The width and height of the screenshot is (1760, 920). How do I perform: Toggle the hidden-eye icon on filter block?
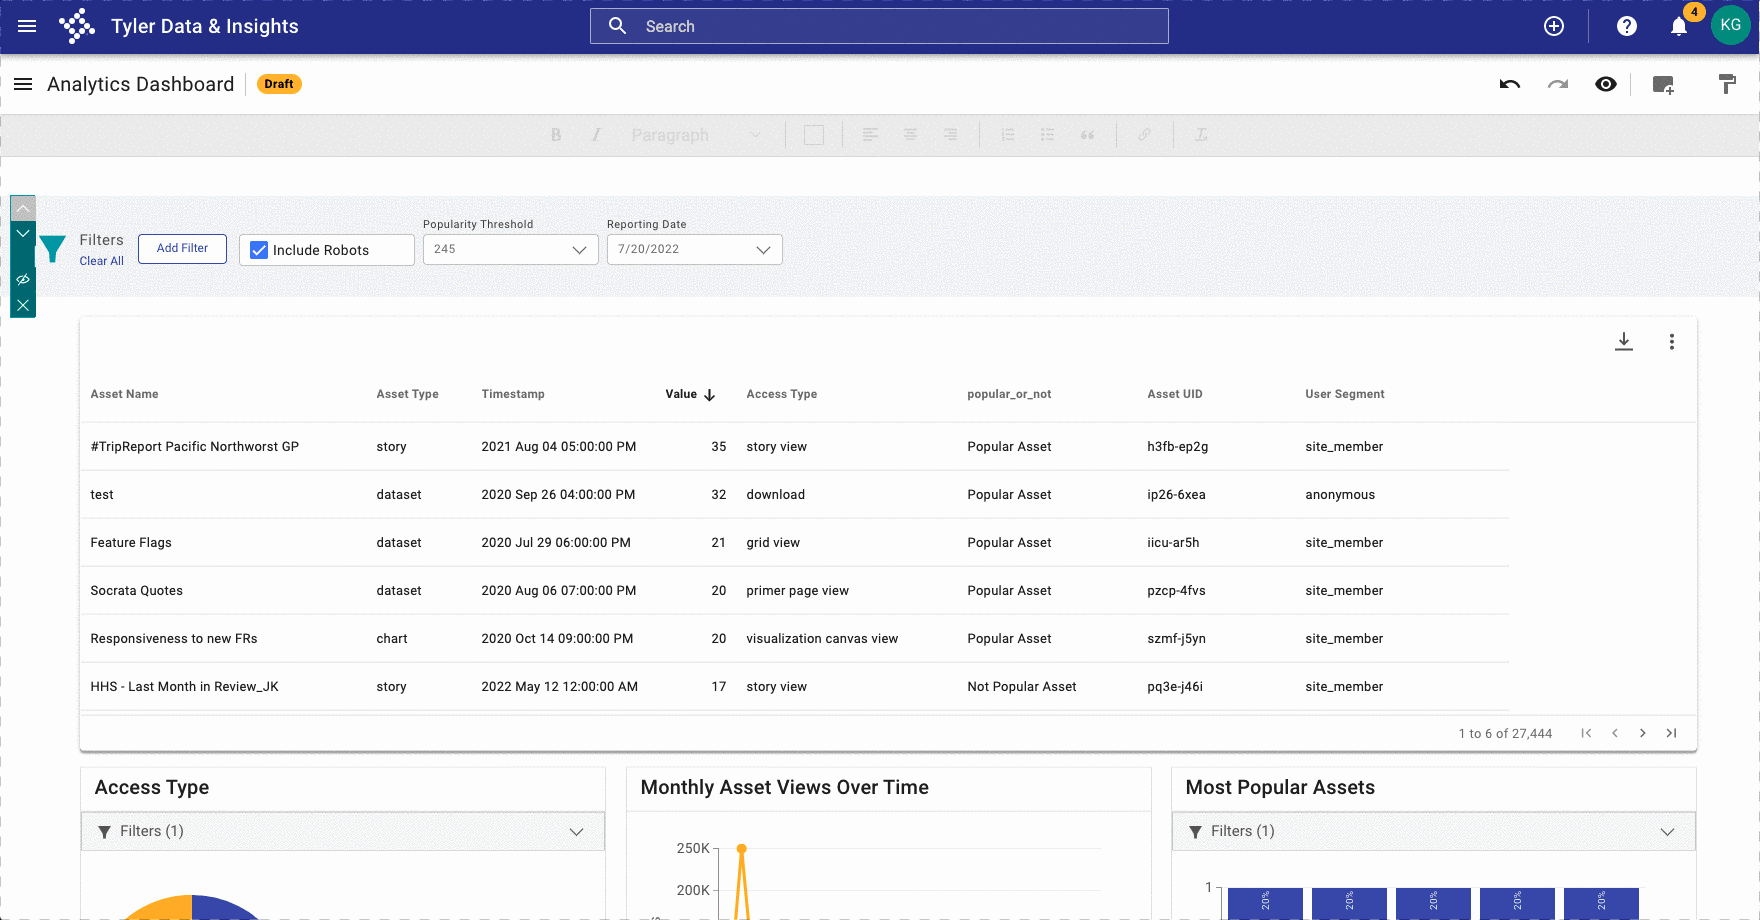tap(23, 280)
